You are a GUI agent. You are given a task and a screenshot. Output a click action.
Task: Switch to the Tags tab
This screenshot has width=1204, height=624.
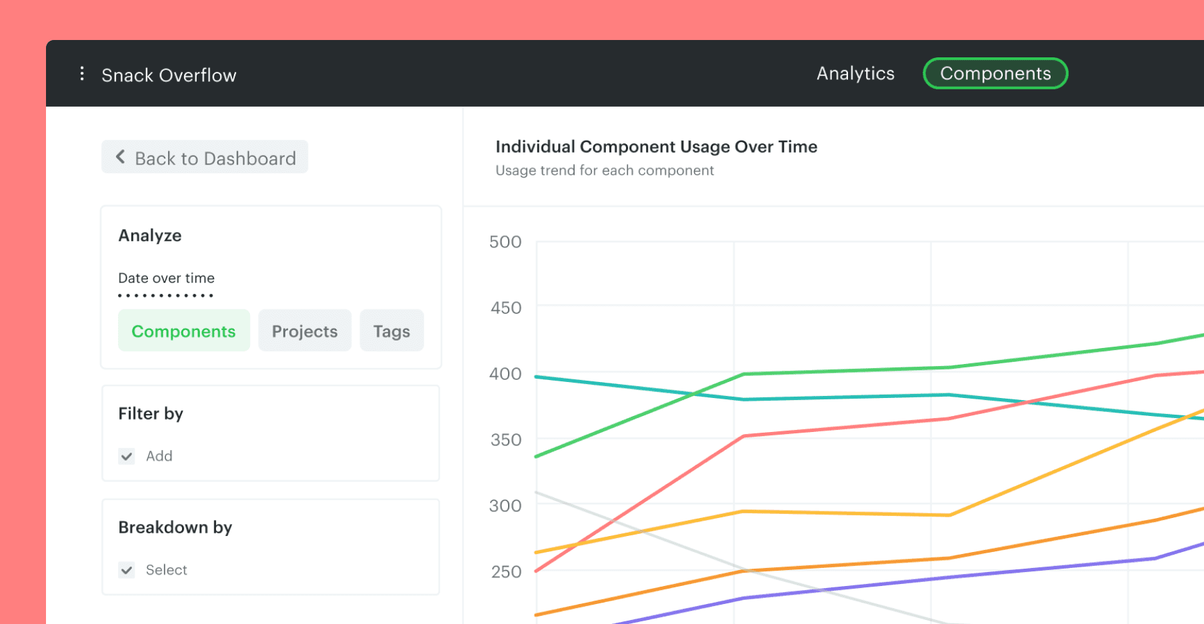coord(391,330)
